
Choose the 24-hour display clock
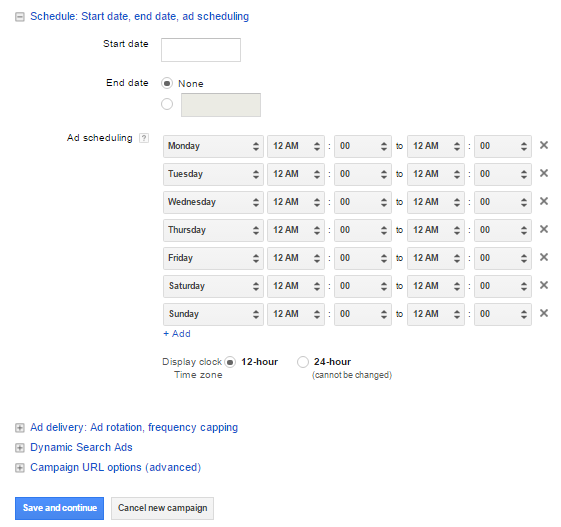point(303,362)
